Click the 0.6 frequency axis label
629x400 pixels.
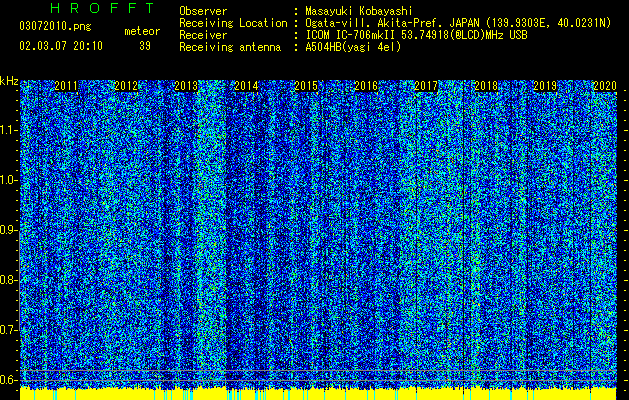(9, 380)
